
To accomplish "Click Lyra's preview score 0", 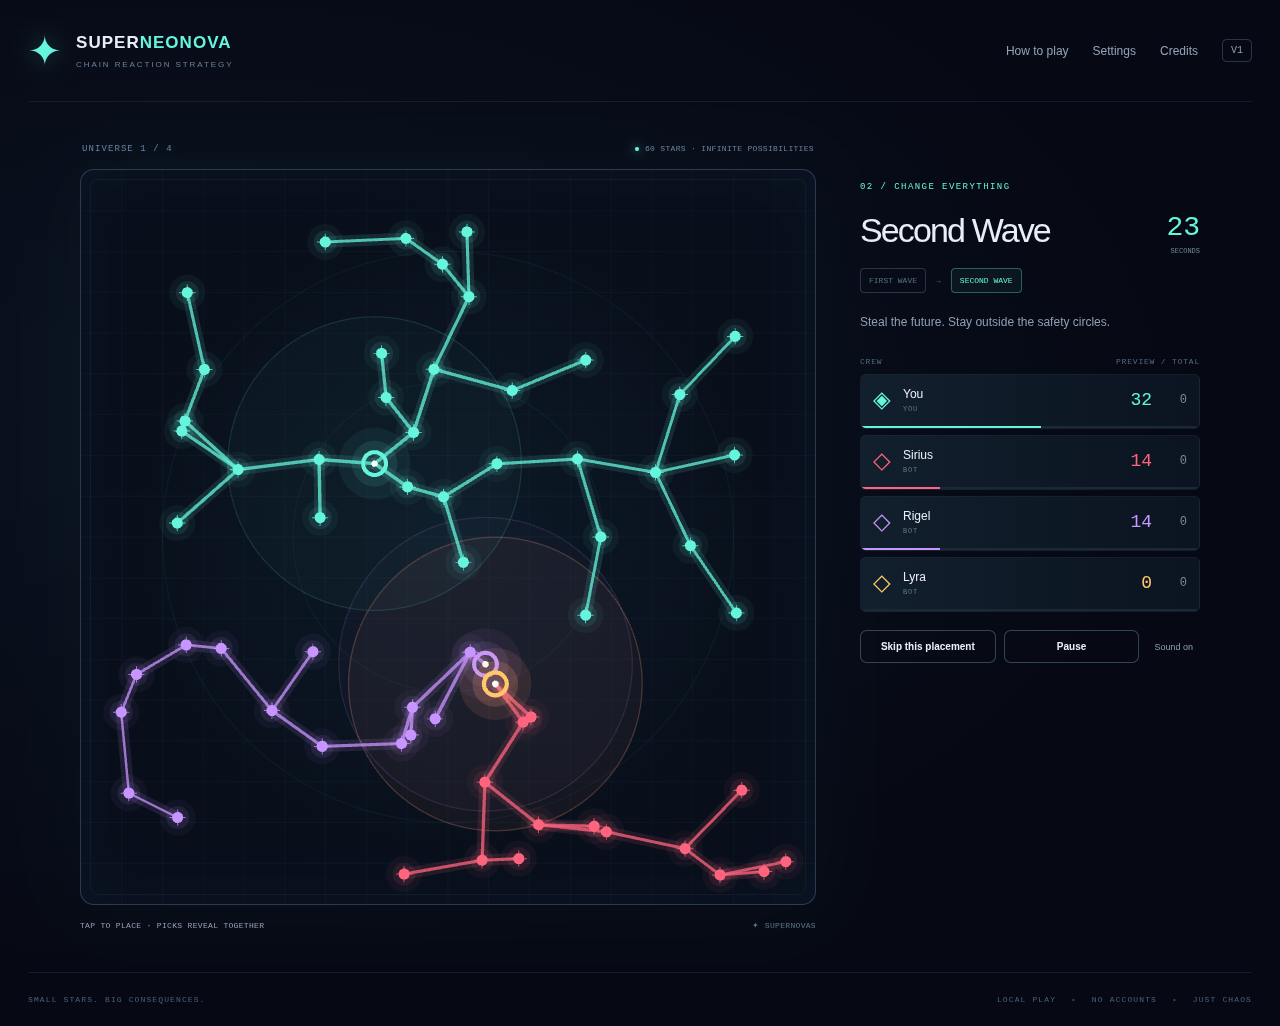I will click(1146, 583).
